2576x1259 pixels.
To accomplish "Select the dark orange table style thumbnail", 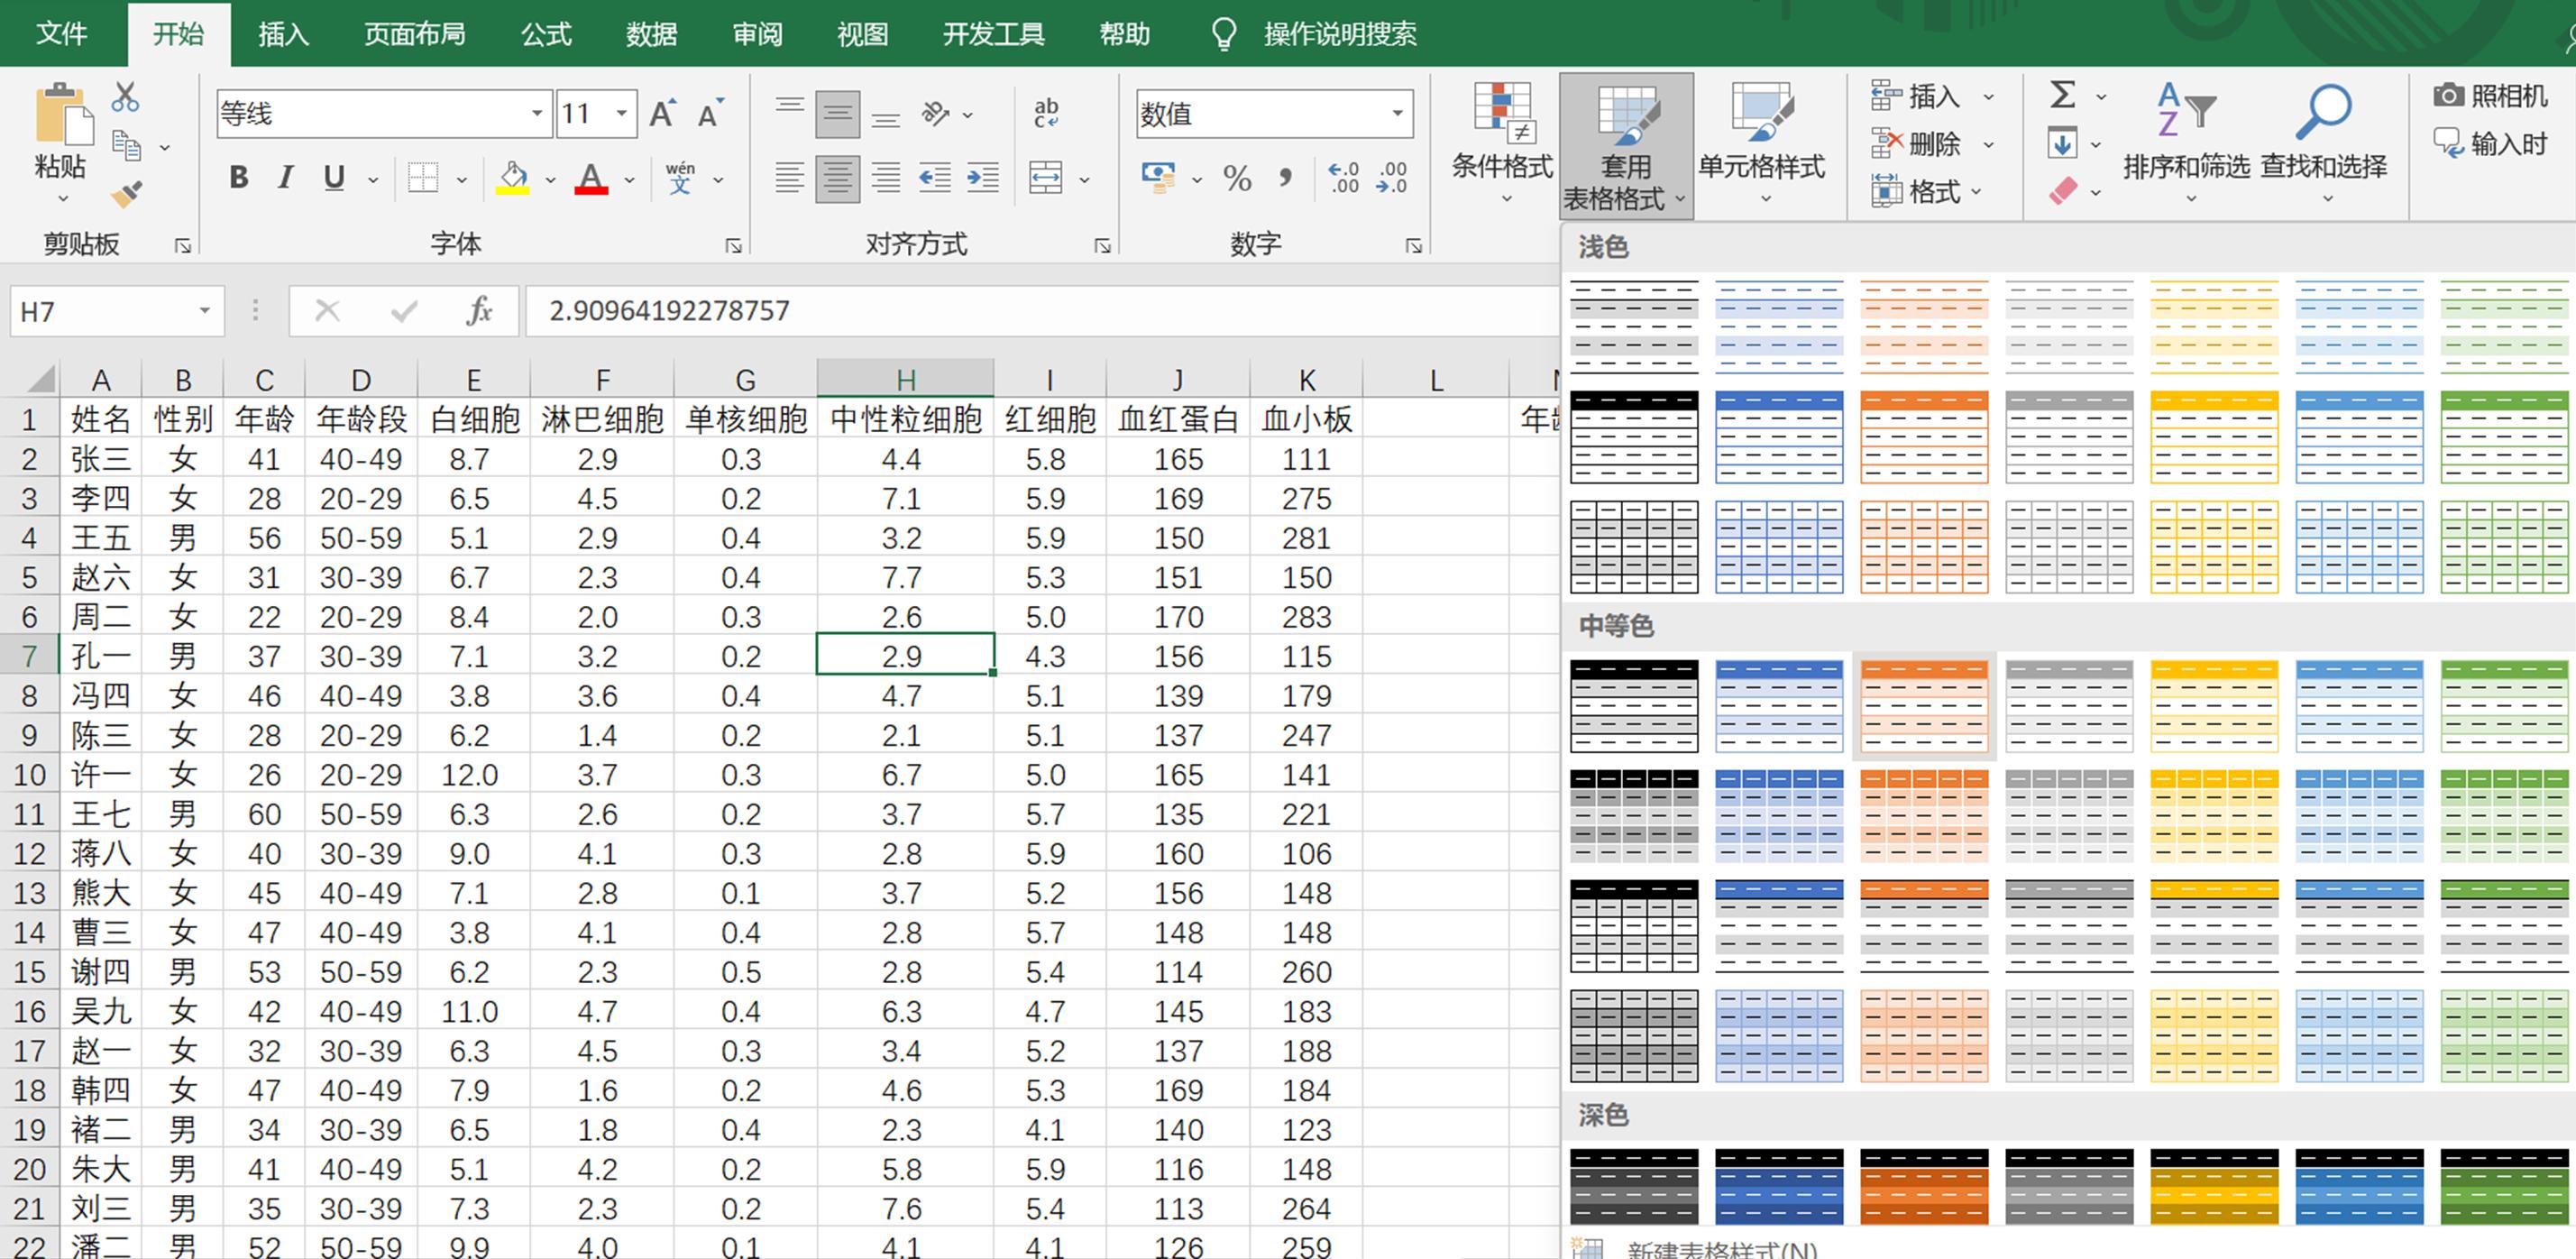I will point(1924,1188).
